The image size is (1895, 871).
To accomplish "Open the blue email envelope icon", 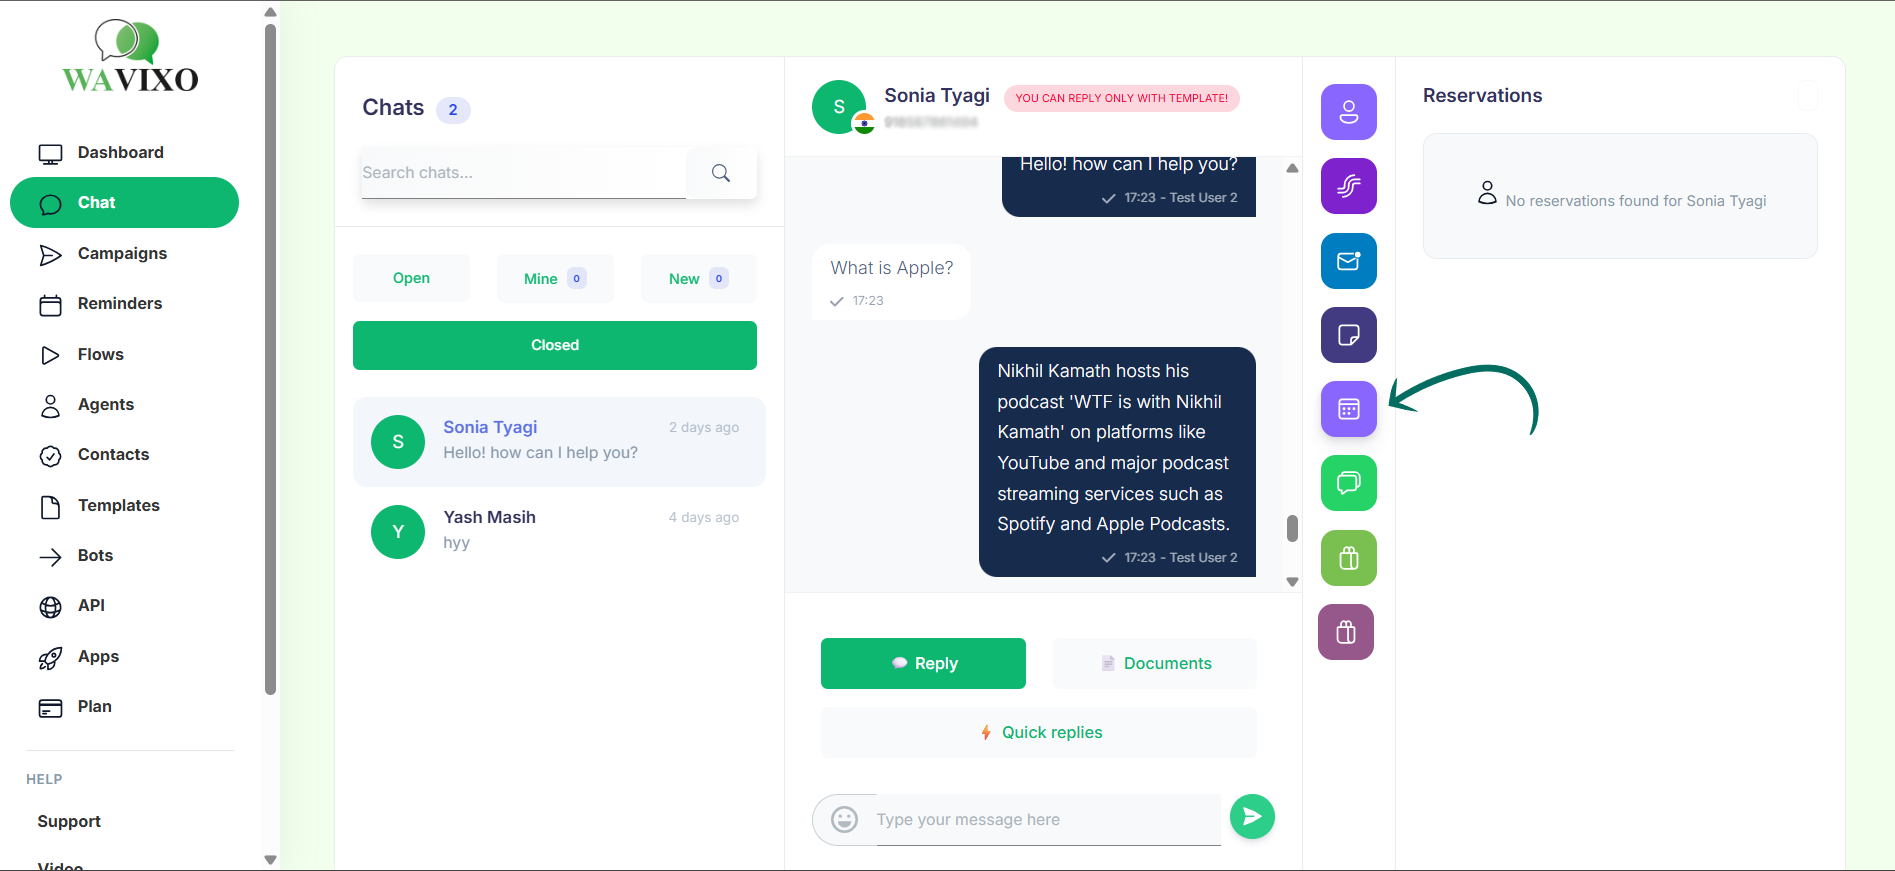I will tap(1348, 261).
